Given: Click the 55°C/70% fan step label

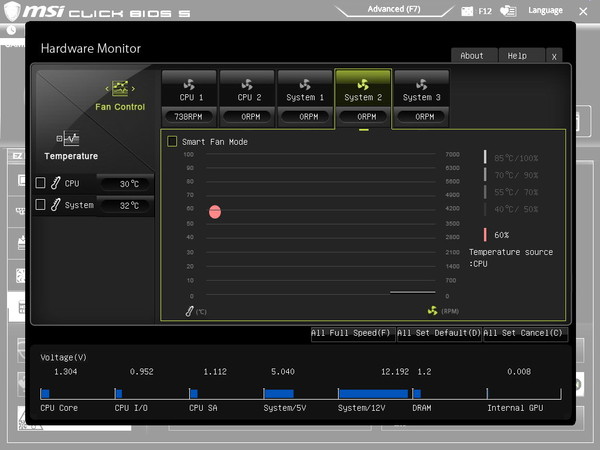Looking at the screenshot, I should [x=516, y=192].
